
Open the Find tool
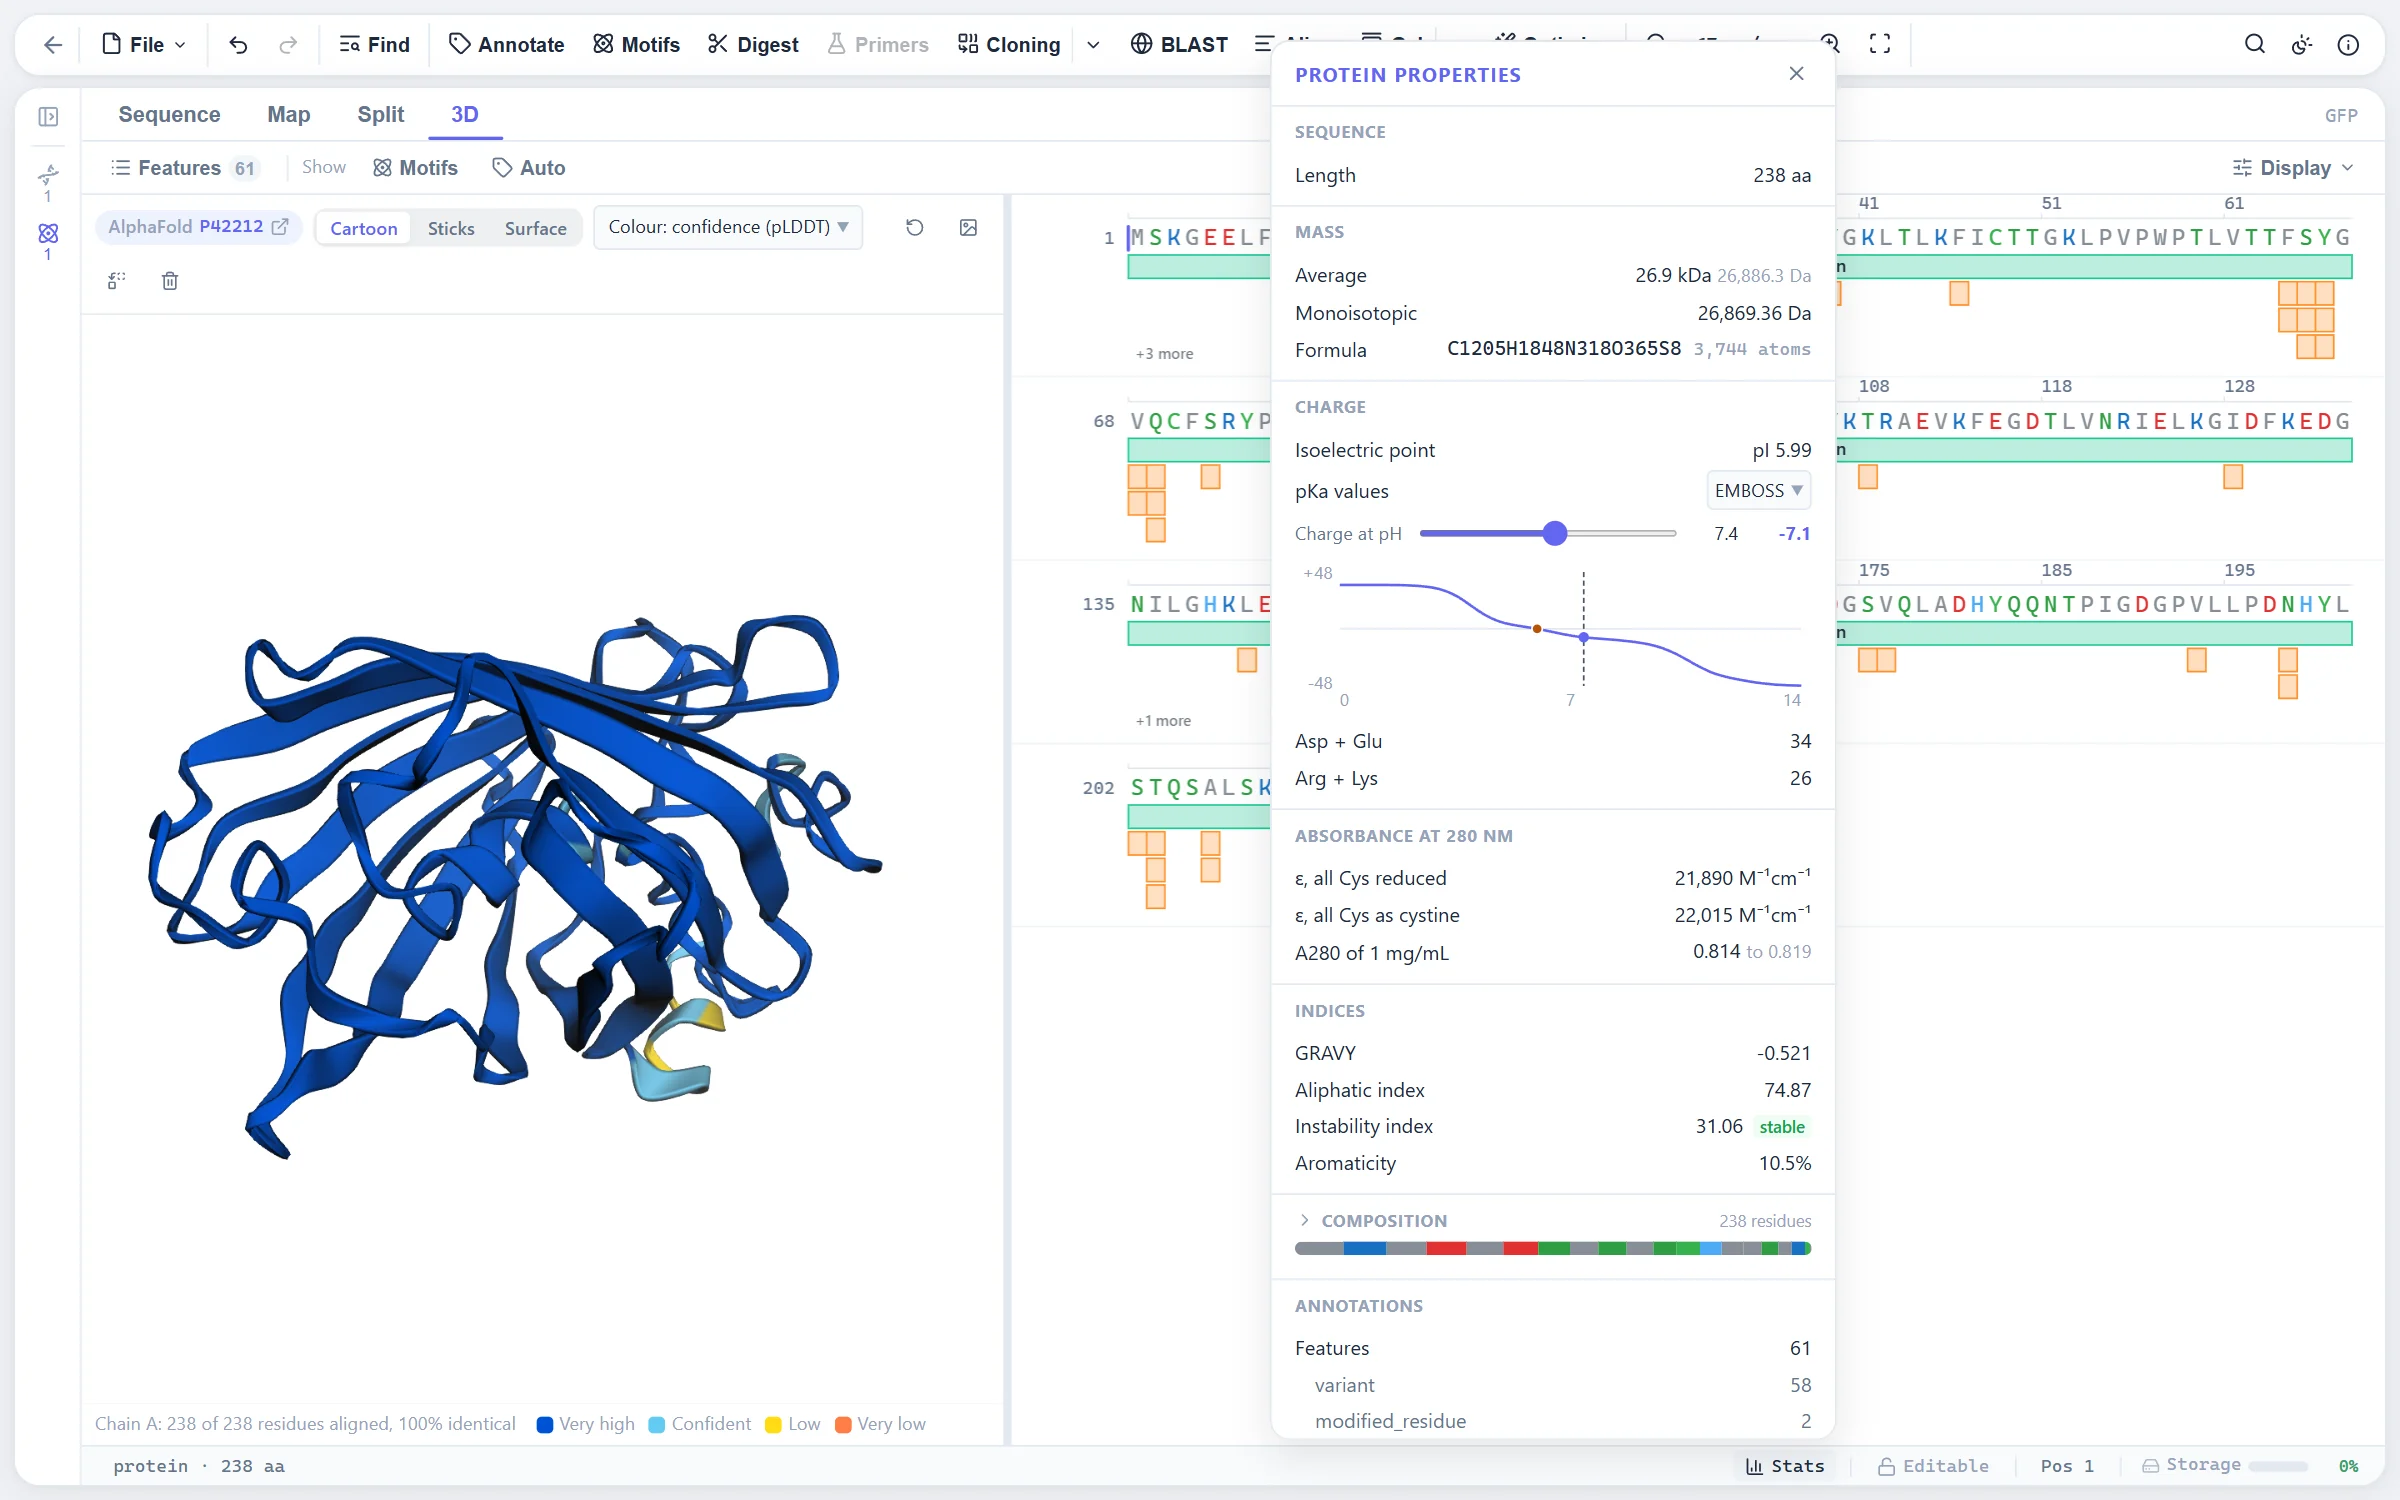(374, 45)
